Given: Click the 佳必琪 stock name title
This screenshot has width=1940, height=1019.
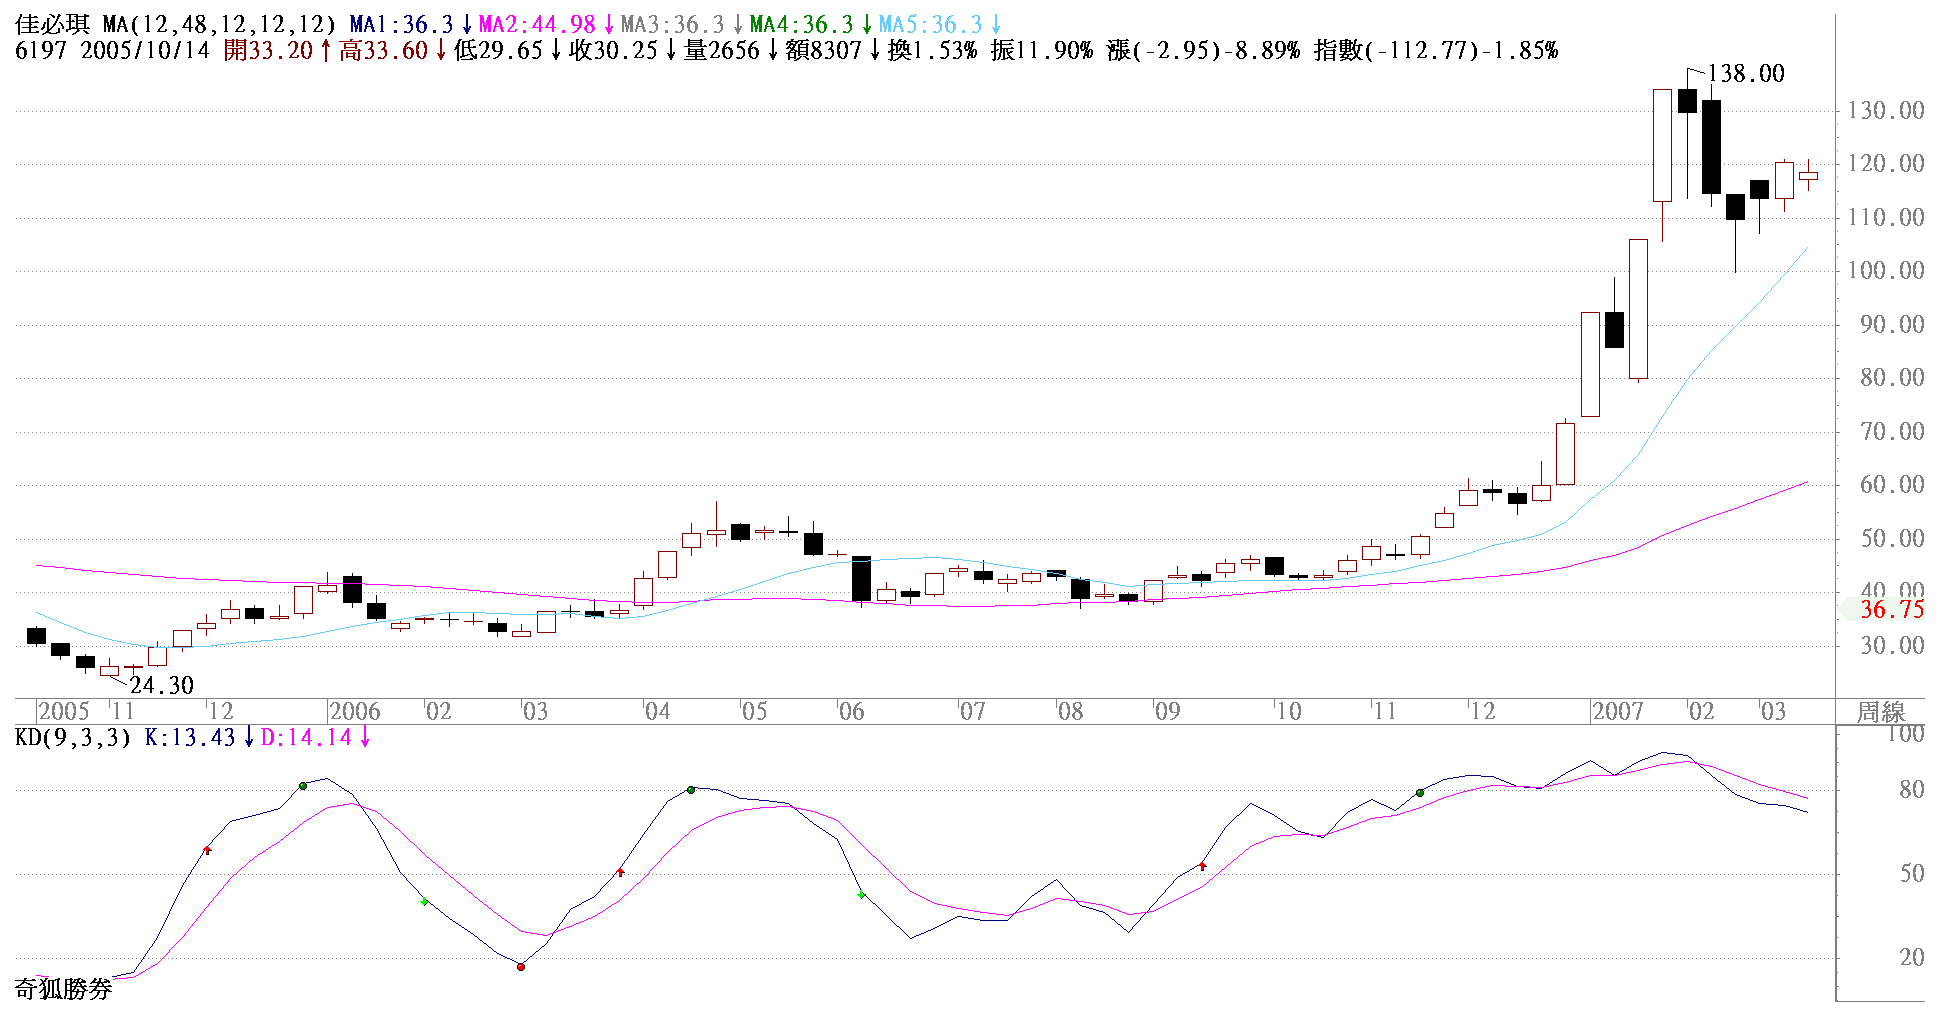Looking at the screenshot, I should pyautogui.click(x=52, y=25).
